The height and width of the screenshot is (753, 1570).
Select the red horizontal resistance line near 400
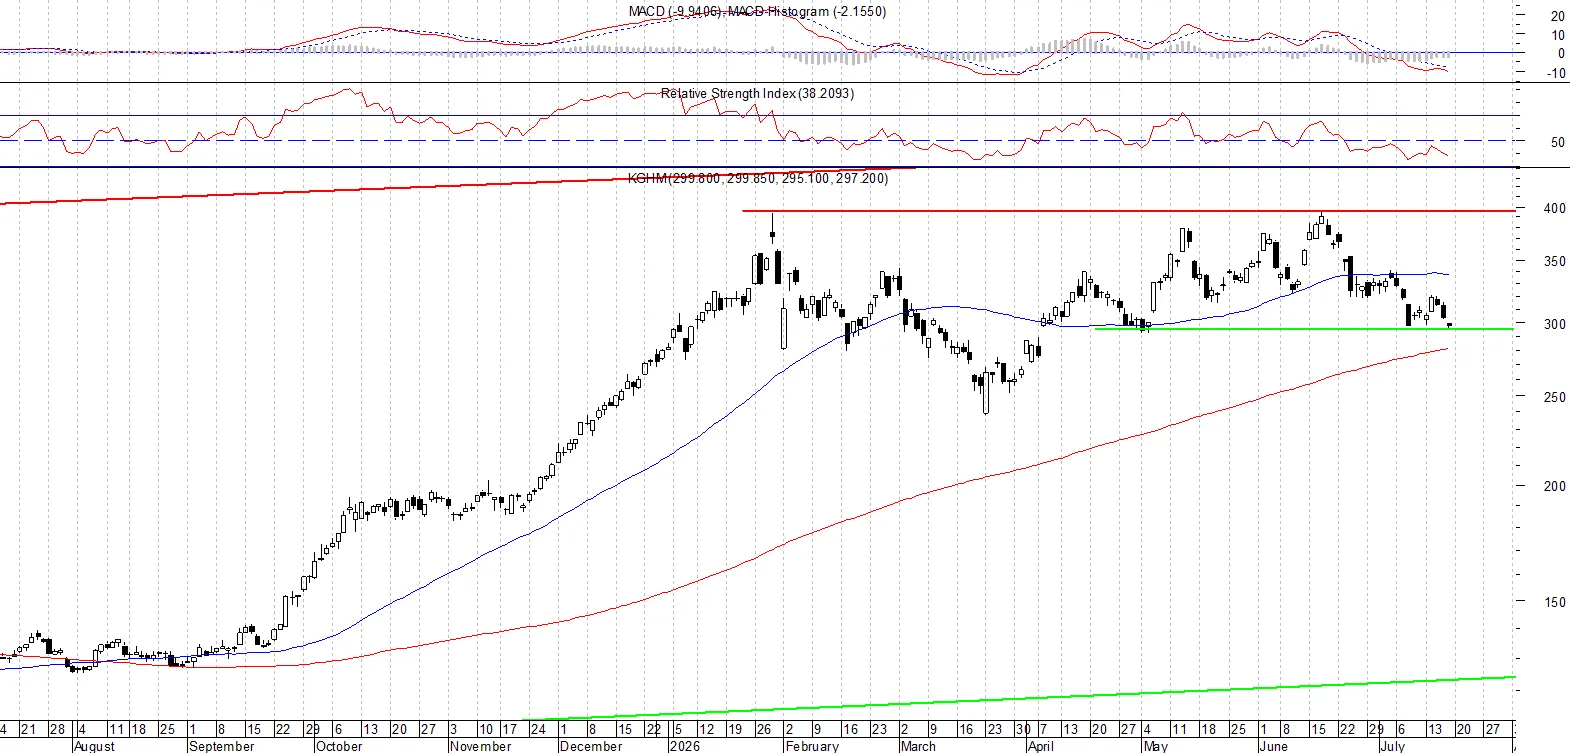[1128, 211]
